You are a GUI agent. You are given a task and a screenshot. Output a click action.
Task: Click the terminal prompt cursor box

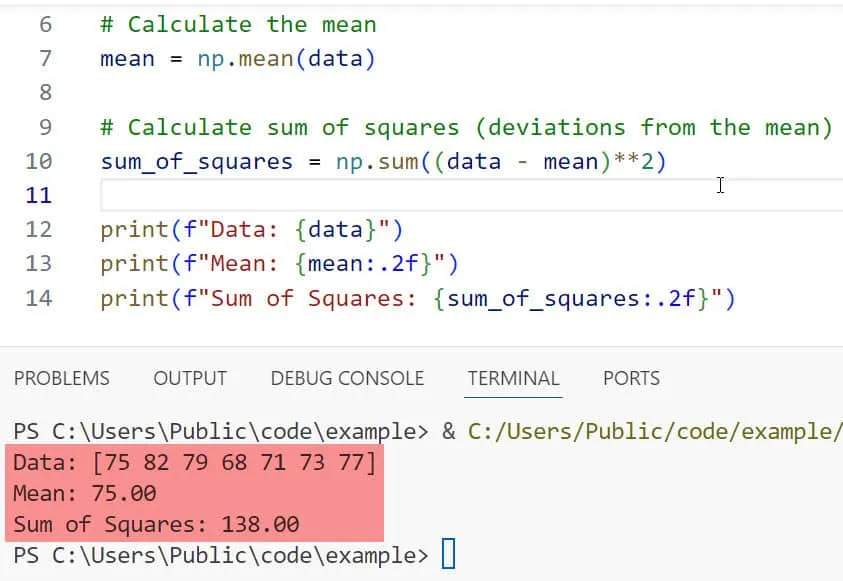[x=448, y=554]
